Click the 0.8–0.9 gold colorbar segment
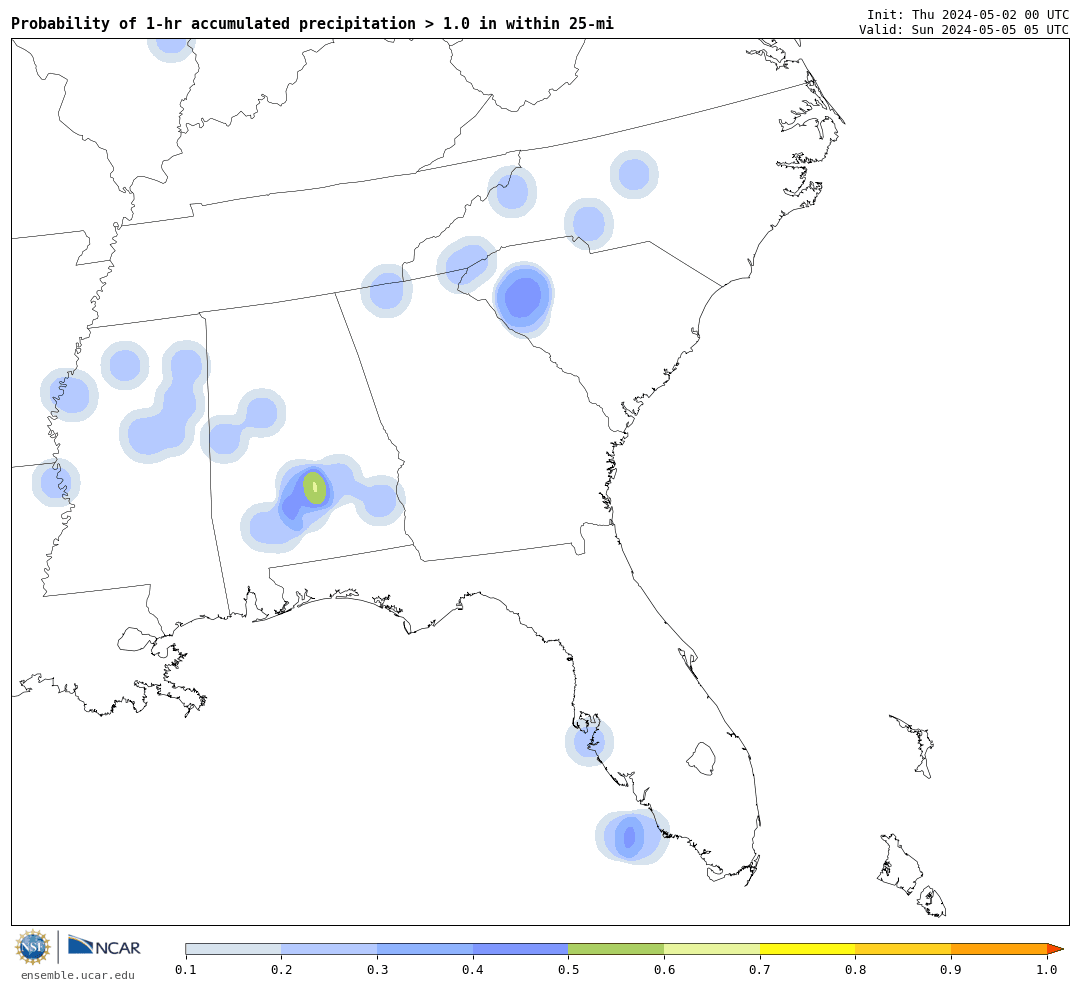 click(904, 949)
